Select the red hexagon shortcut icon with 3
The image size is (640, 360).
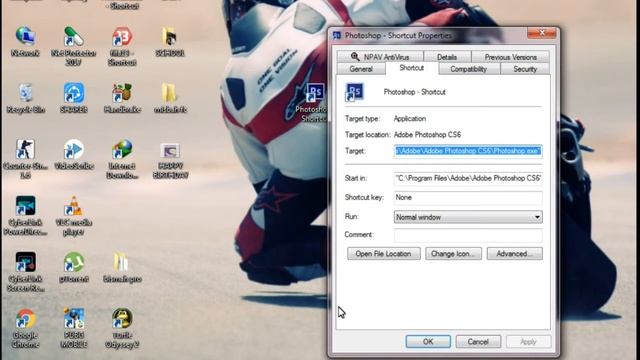pos(122,36)
